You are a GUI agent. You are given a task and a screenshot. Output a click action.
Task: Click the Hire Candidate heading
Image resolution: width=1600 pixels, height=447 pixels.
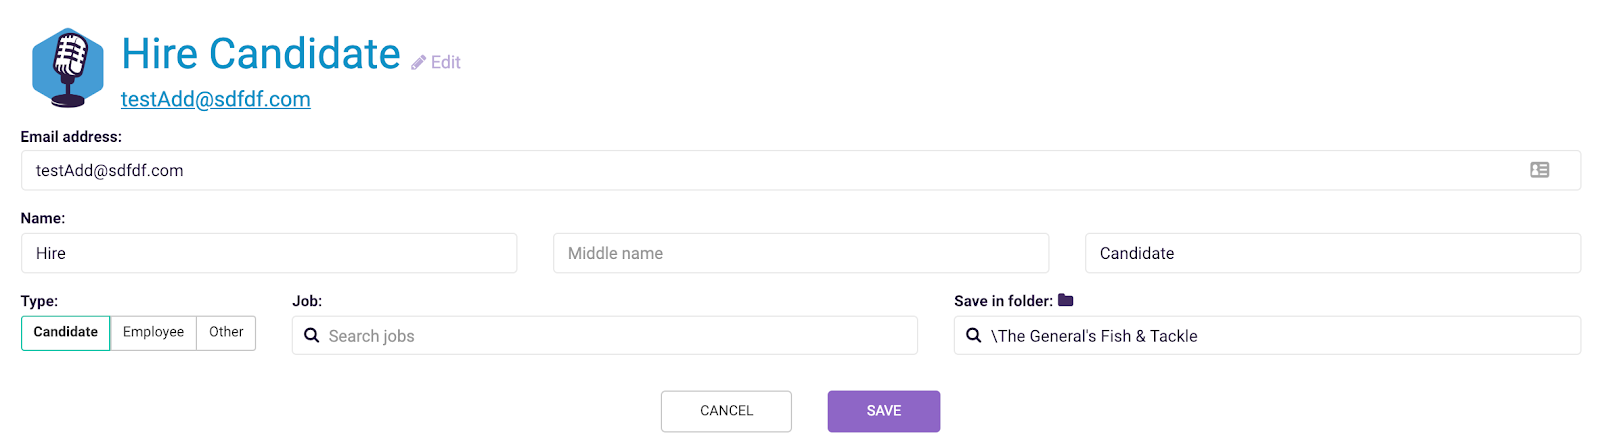[261, 54]
